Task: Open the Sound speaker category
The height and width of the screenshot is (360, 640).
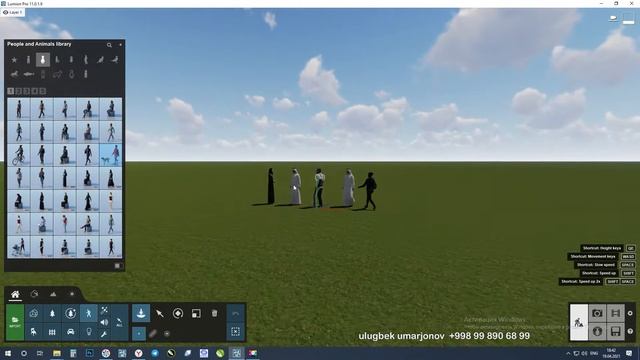Action: (104, 322)
